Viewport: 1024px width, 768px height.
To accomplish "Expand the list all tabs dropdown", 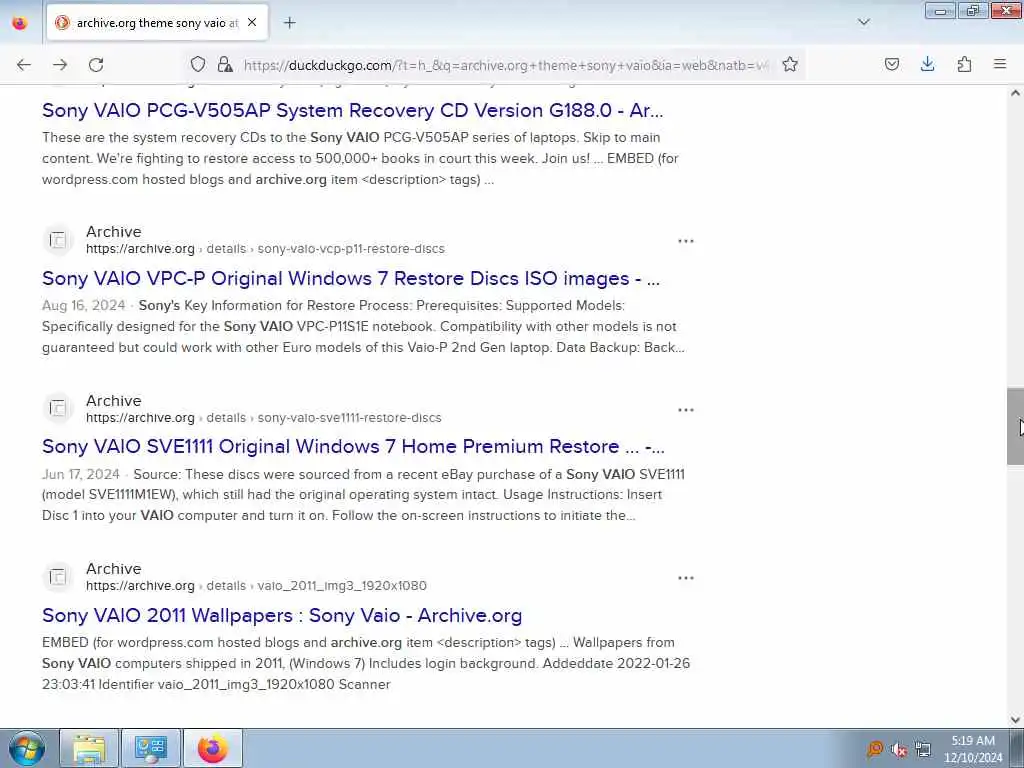I will [863, 22].
